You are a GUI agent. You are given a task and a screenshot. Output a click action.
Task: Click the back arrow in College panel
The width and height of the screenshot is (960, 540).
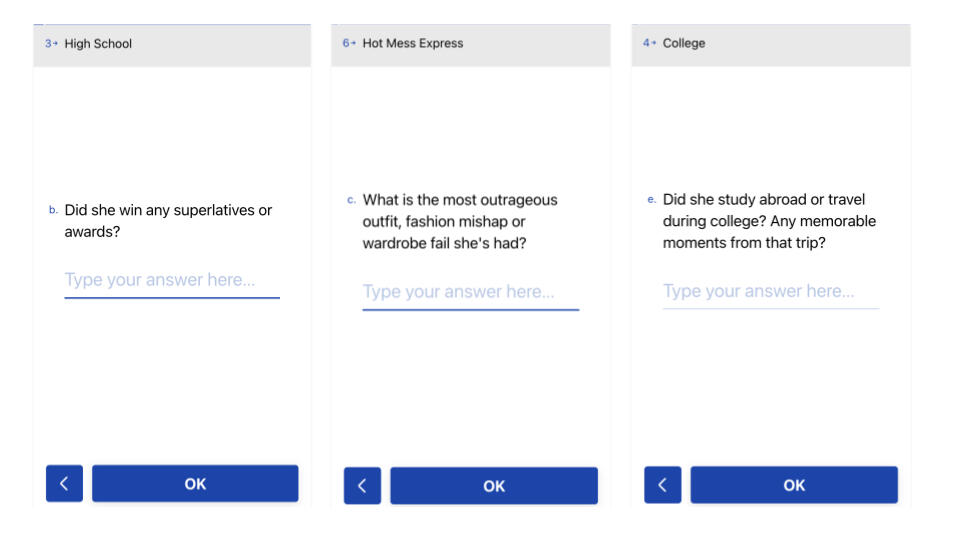tap(662, 485)
